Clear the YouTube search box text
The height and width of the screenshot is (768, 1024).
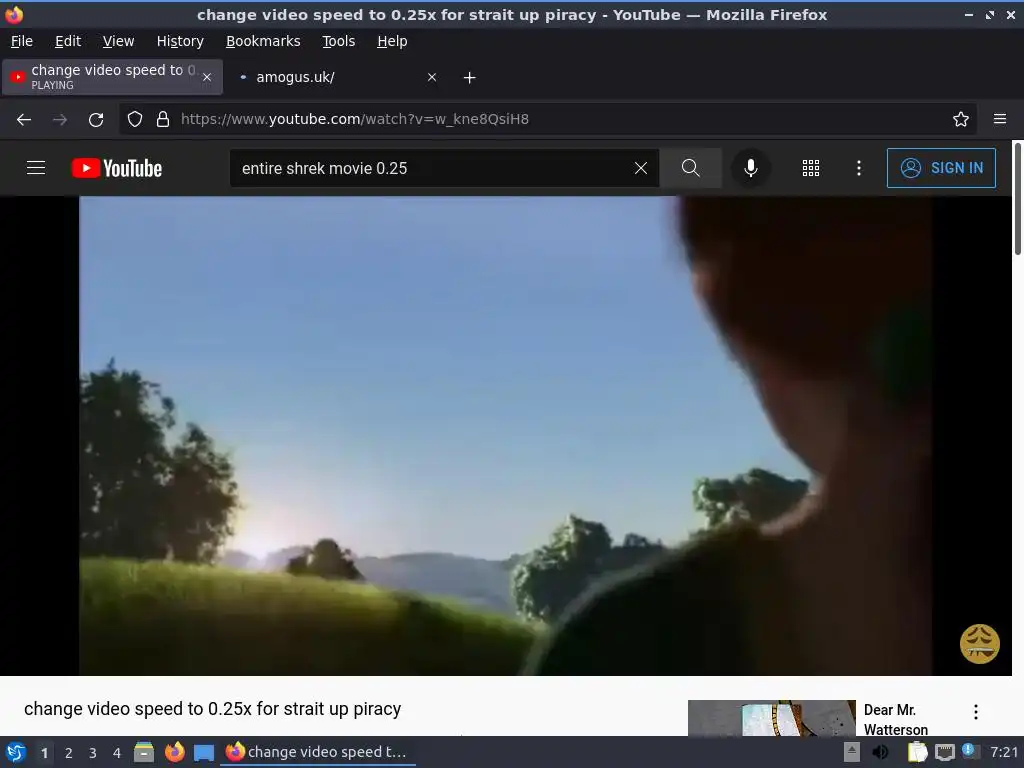point(641,168)
